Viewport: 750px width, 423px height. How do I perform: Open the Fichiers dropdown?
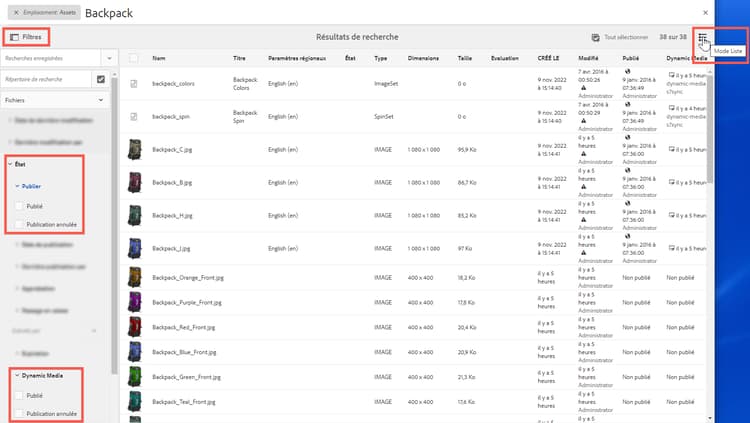pos(55,100)
